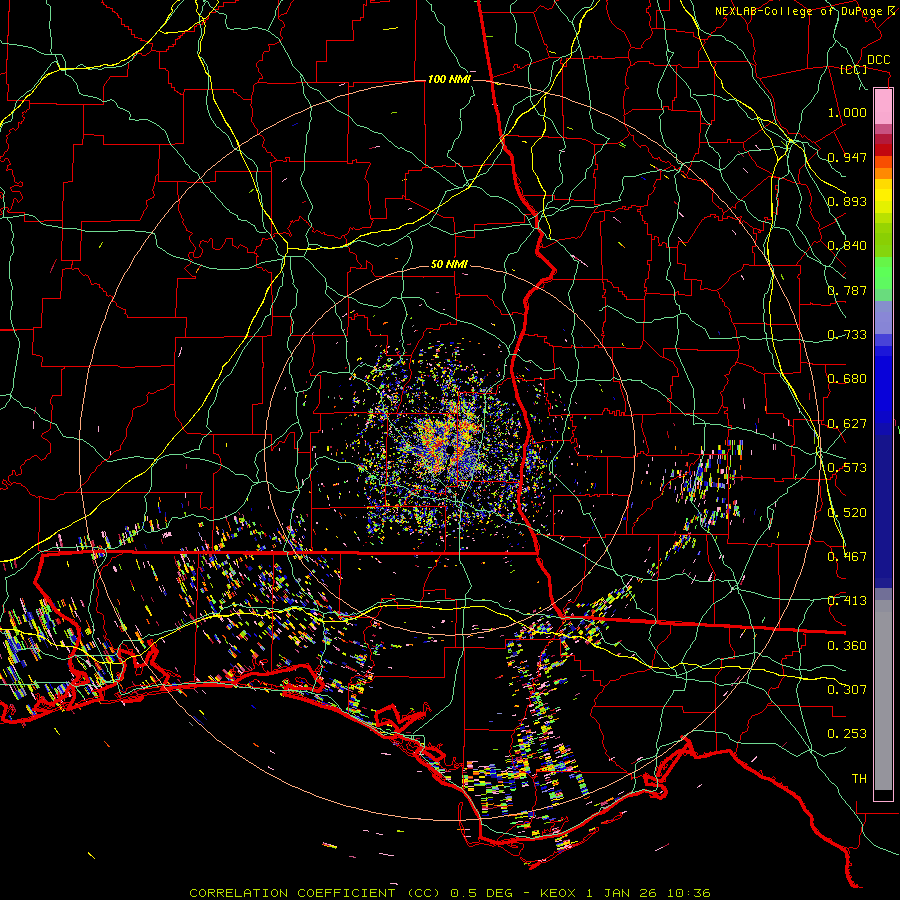This screenshot has height=900, width=900.
Task: Click the 0.787 scale value
Action: pyautogui.click(x=847, y=290)
